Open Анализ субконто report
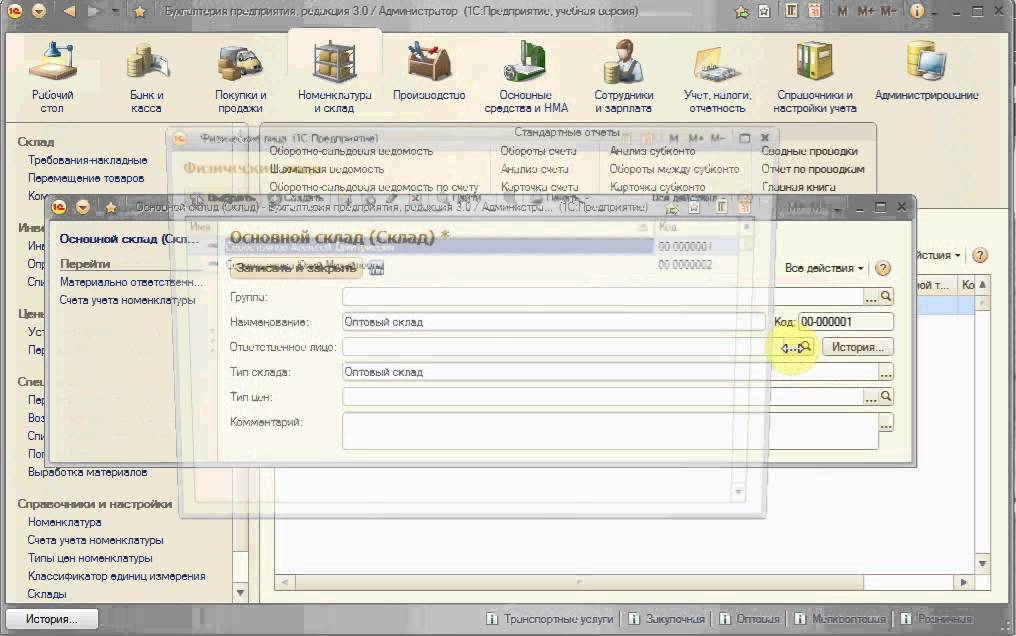 click(x=652, y=151)
